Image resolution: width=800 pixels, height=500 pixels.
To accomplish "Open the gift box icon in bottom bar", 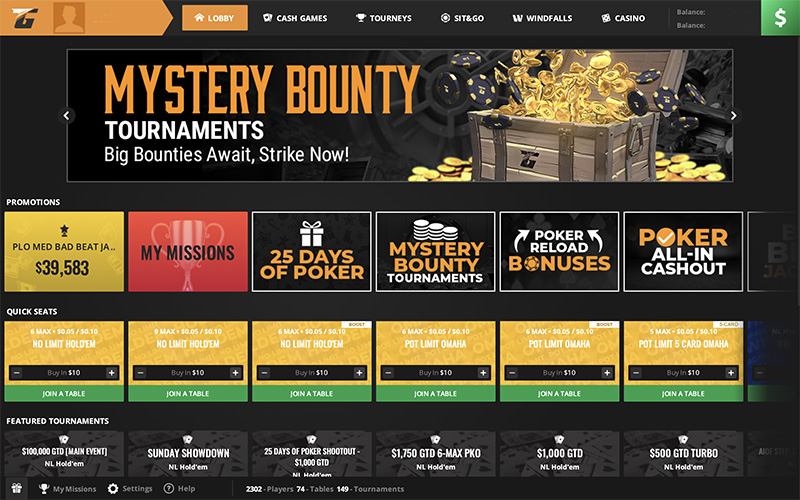I will pos(17,488).
